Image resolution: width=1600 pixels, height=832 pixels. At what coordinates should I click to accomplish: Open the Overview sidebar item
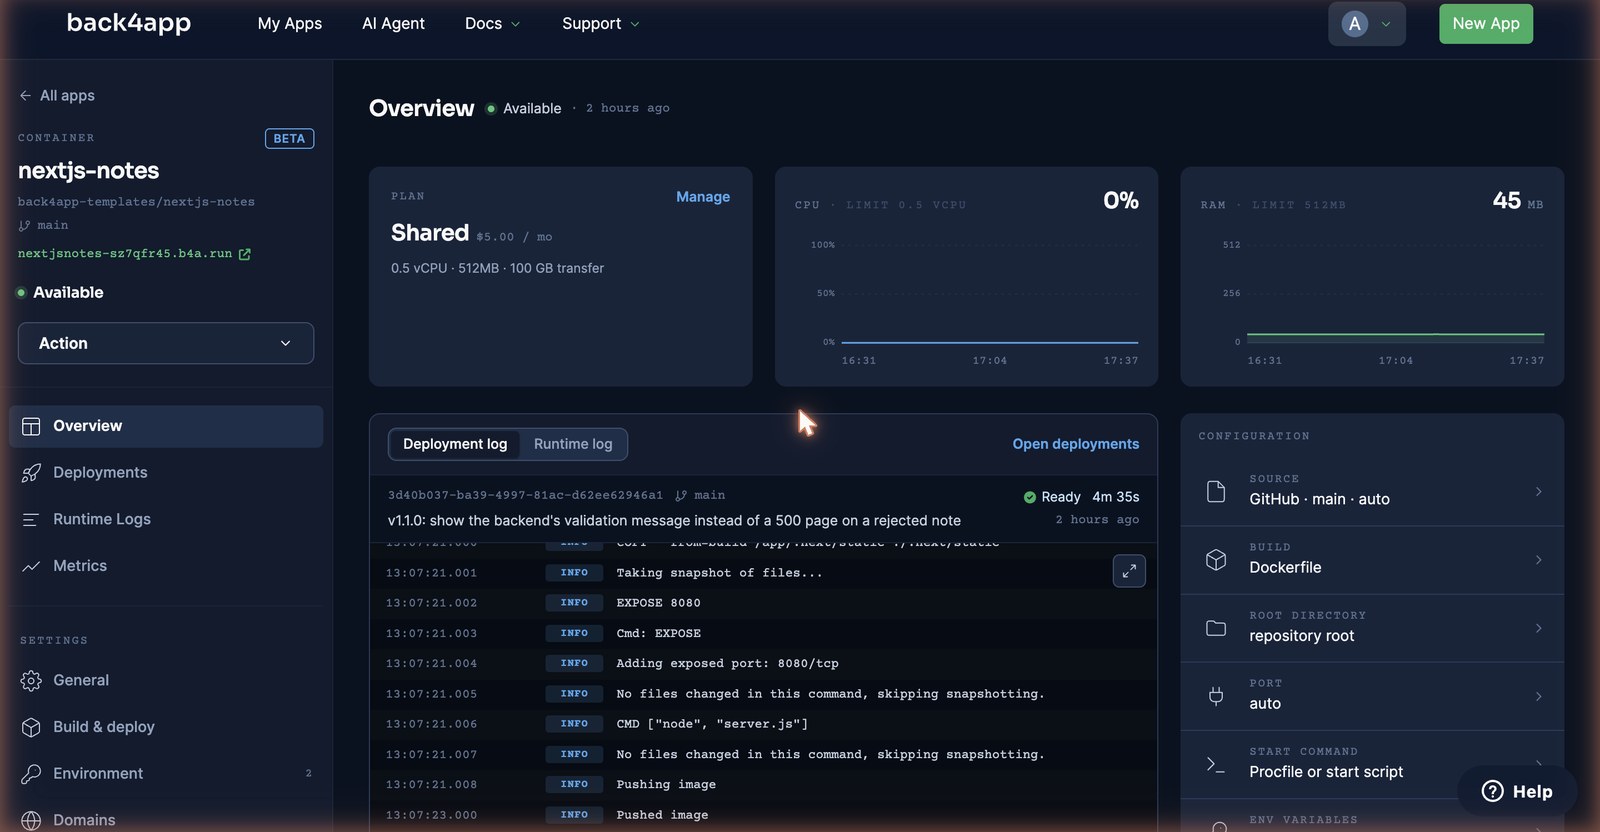pos(166,426)
